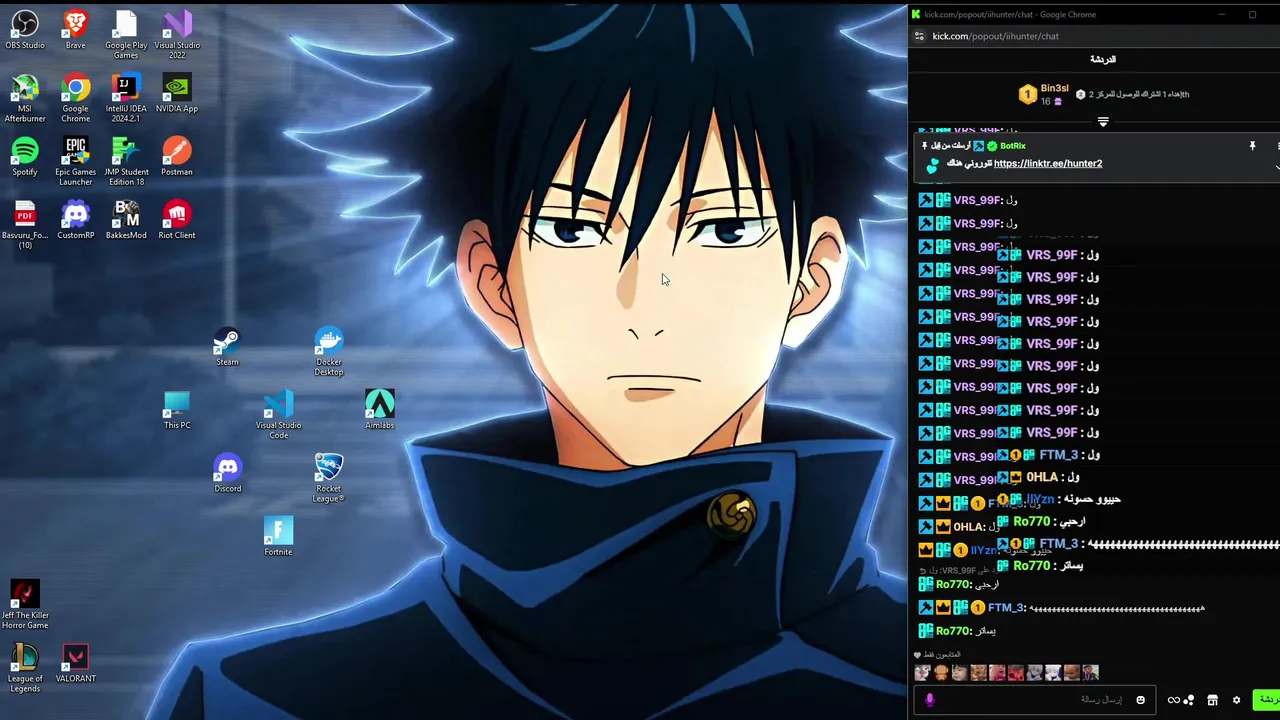1280x720 pixels.
Task: Select the JMP Student Edition 18 icon
Action: (126, 161)
